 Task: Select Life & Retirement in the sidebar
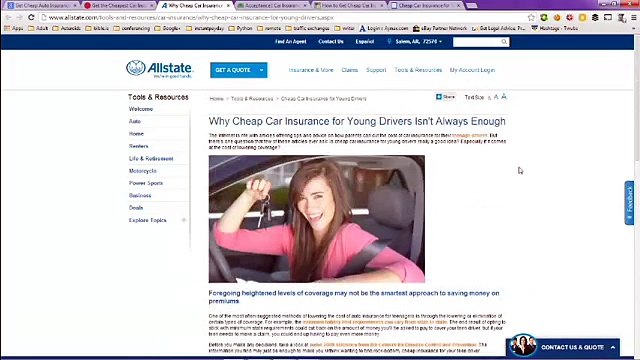coord(151,158)
